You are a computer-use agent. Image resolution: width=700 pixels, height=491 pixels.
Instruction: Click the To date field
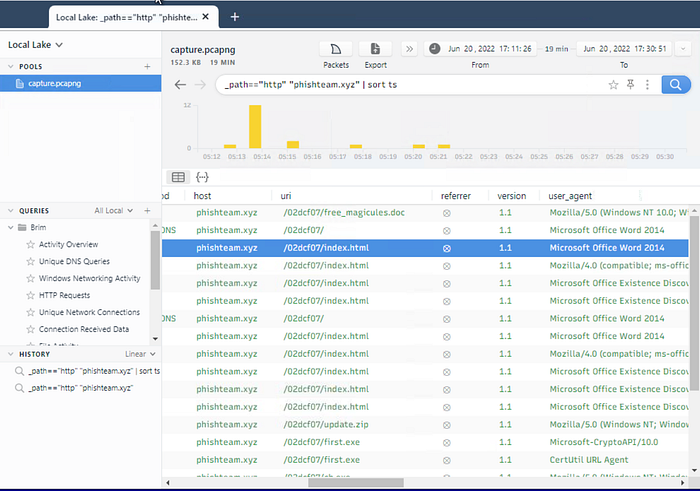point(625,49)
